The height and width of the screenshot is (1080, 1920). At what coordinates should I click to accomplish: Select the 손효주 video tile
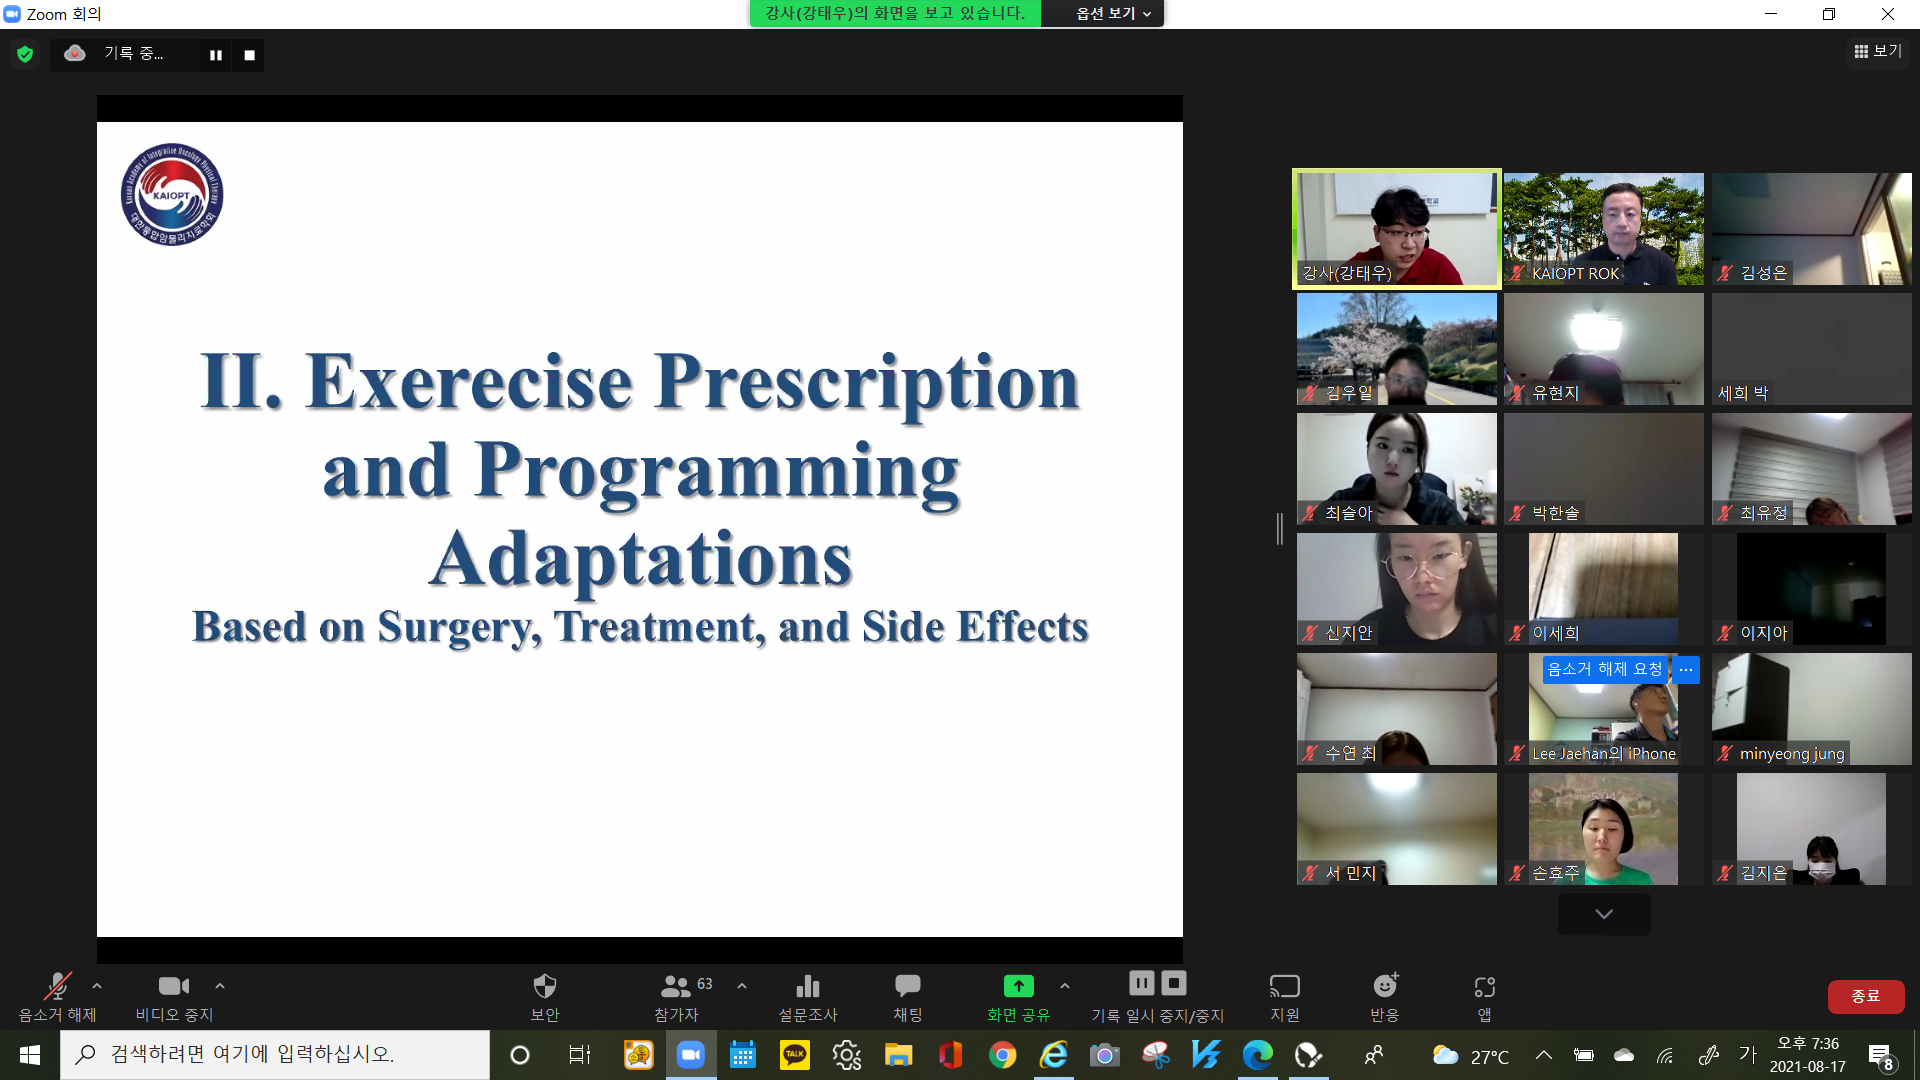coord(1604,829)
